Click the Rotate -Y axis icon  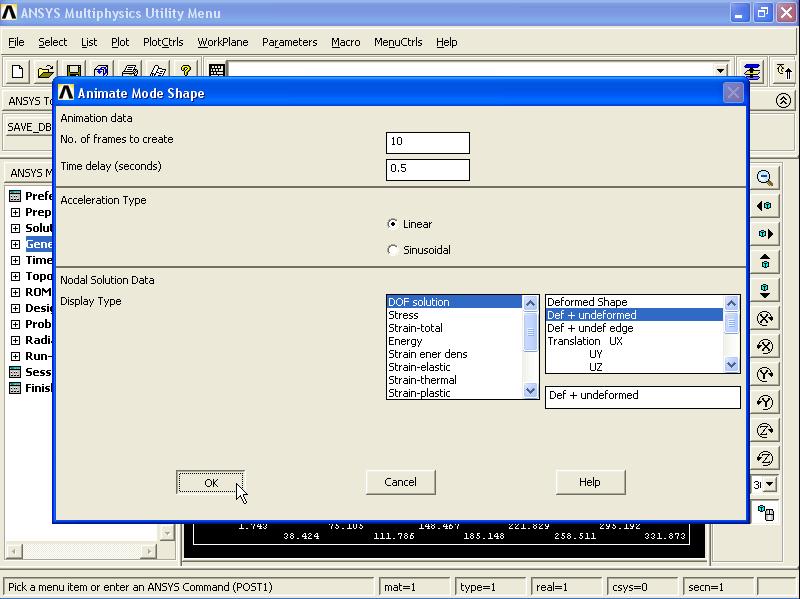[764, 403]
